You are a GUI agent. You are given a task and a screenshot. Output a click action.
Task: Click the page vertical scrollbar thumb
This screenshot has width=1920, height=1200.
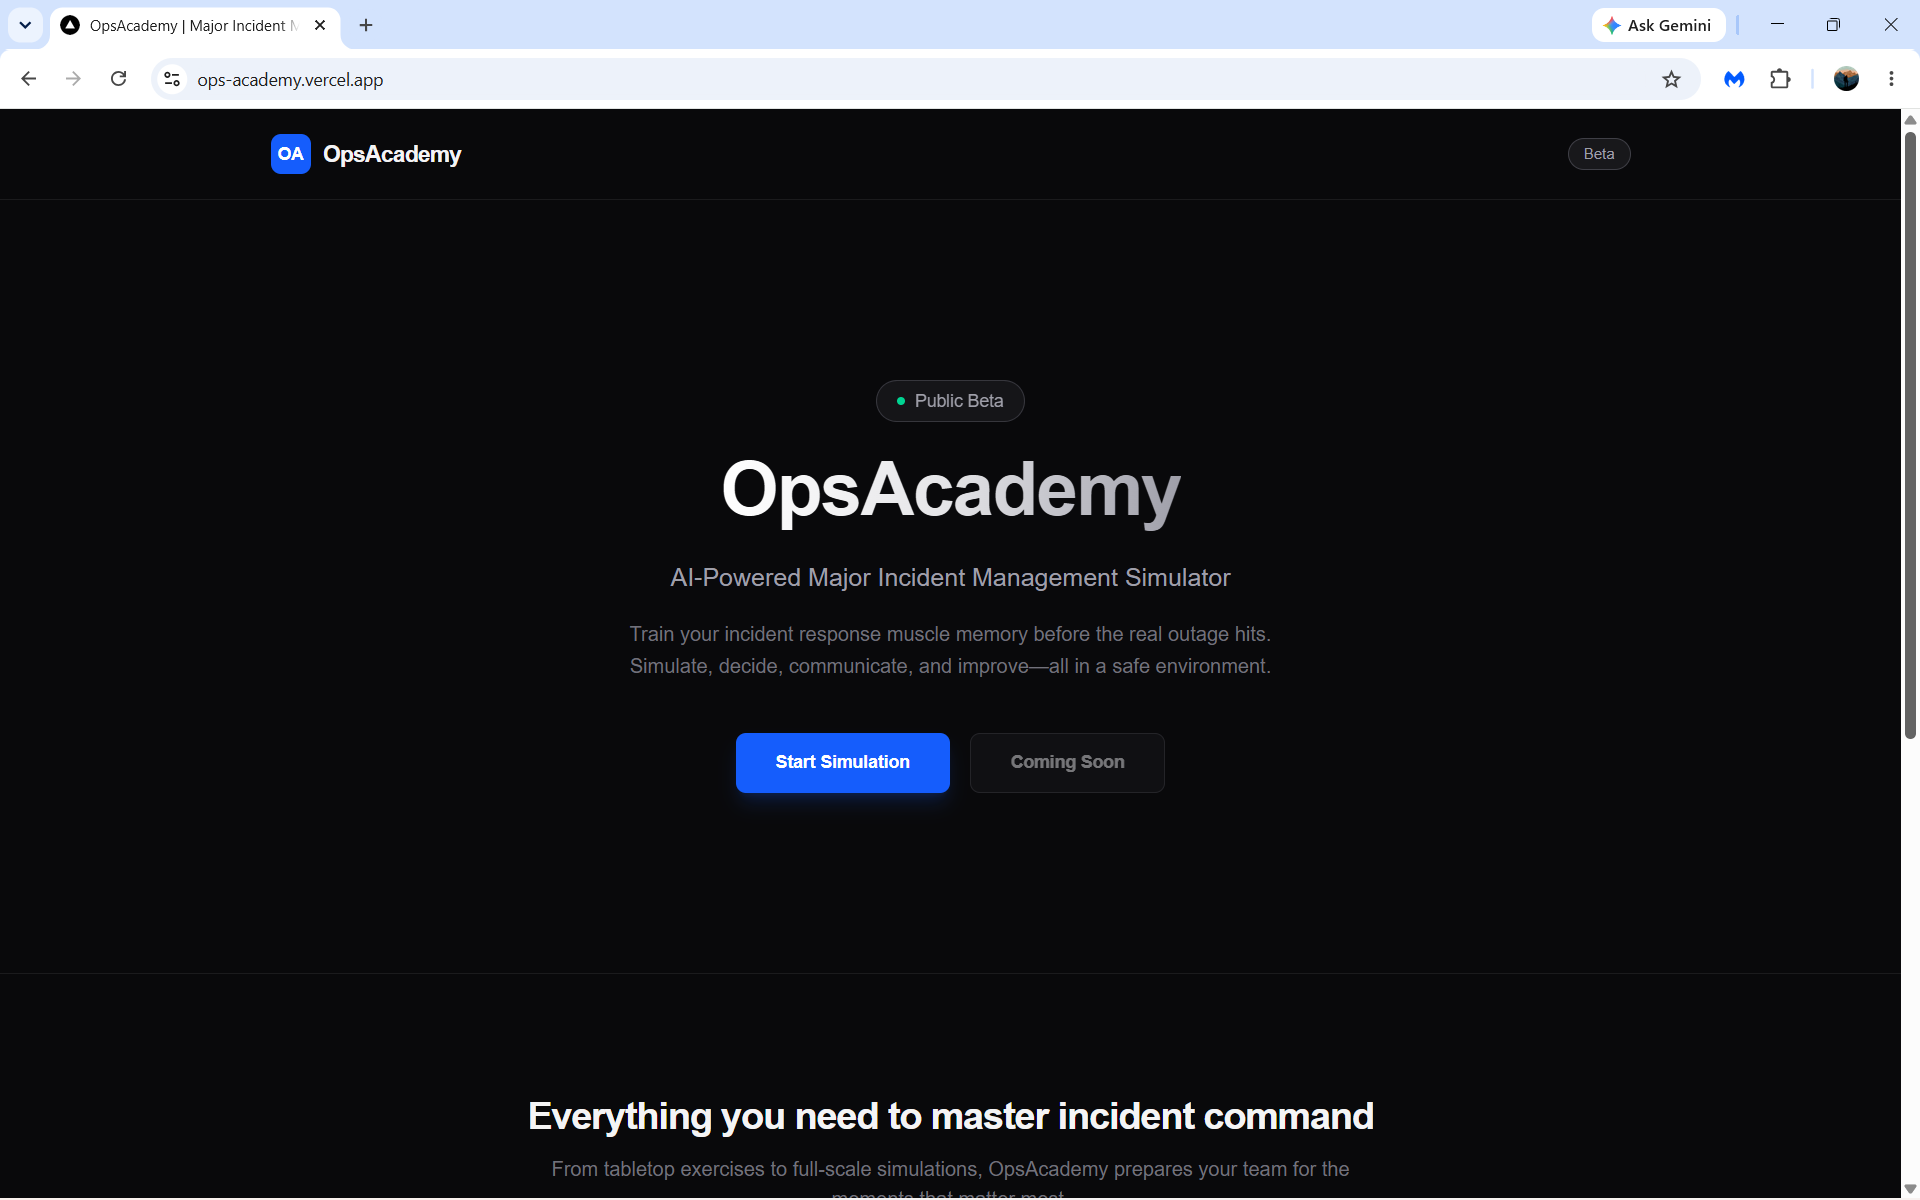point(1910,435)
